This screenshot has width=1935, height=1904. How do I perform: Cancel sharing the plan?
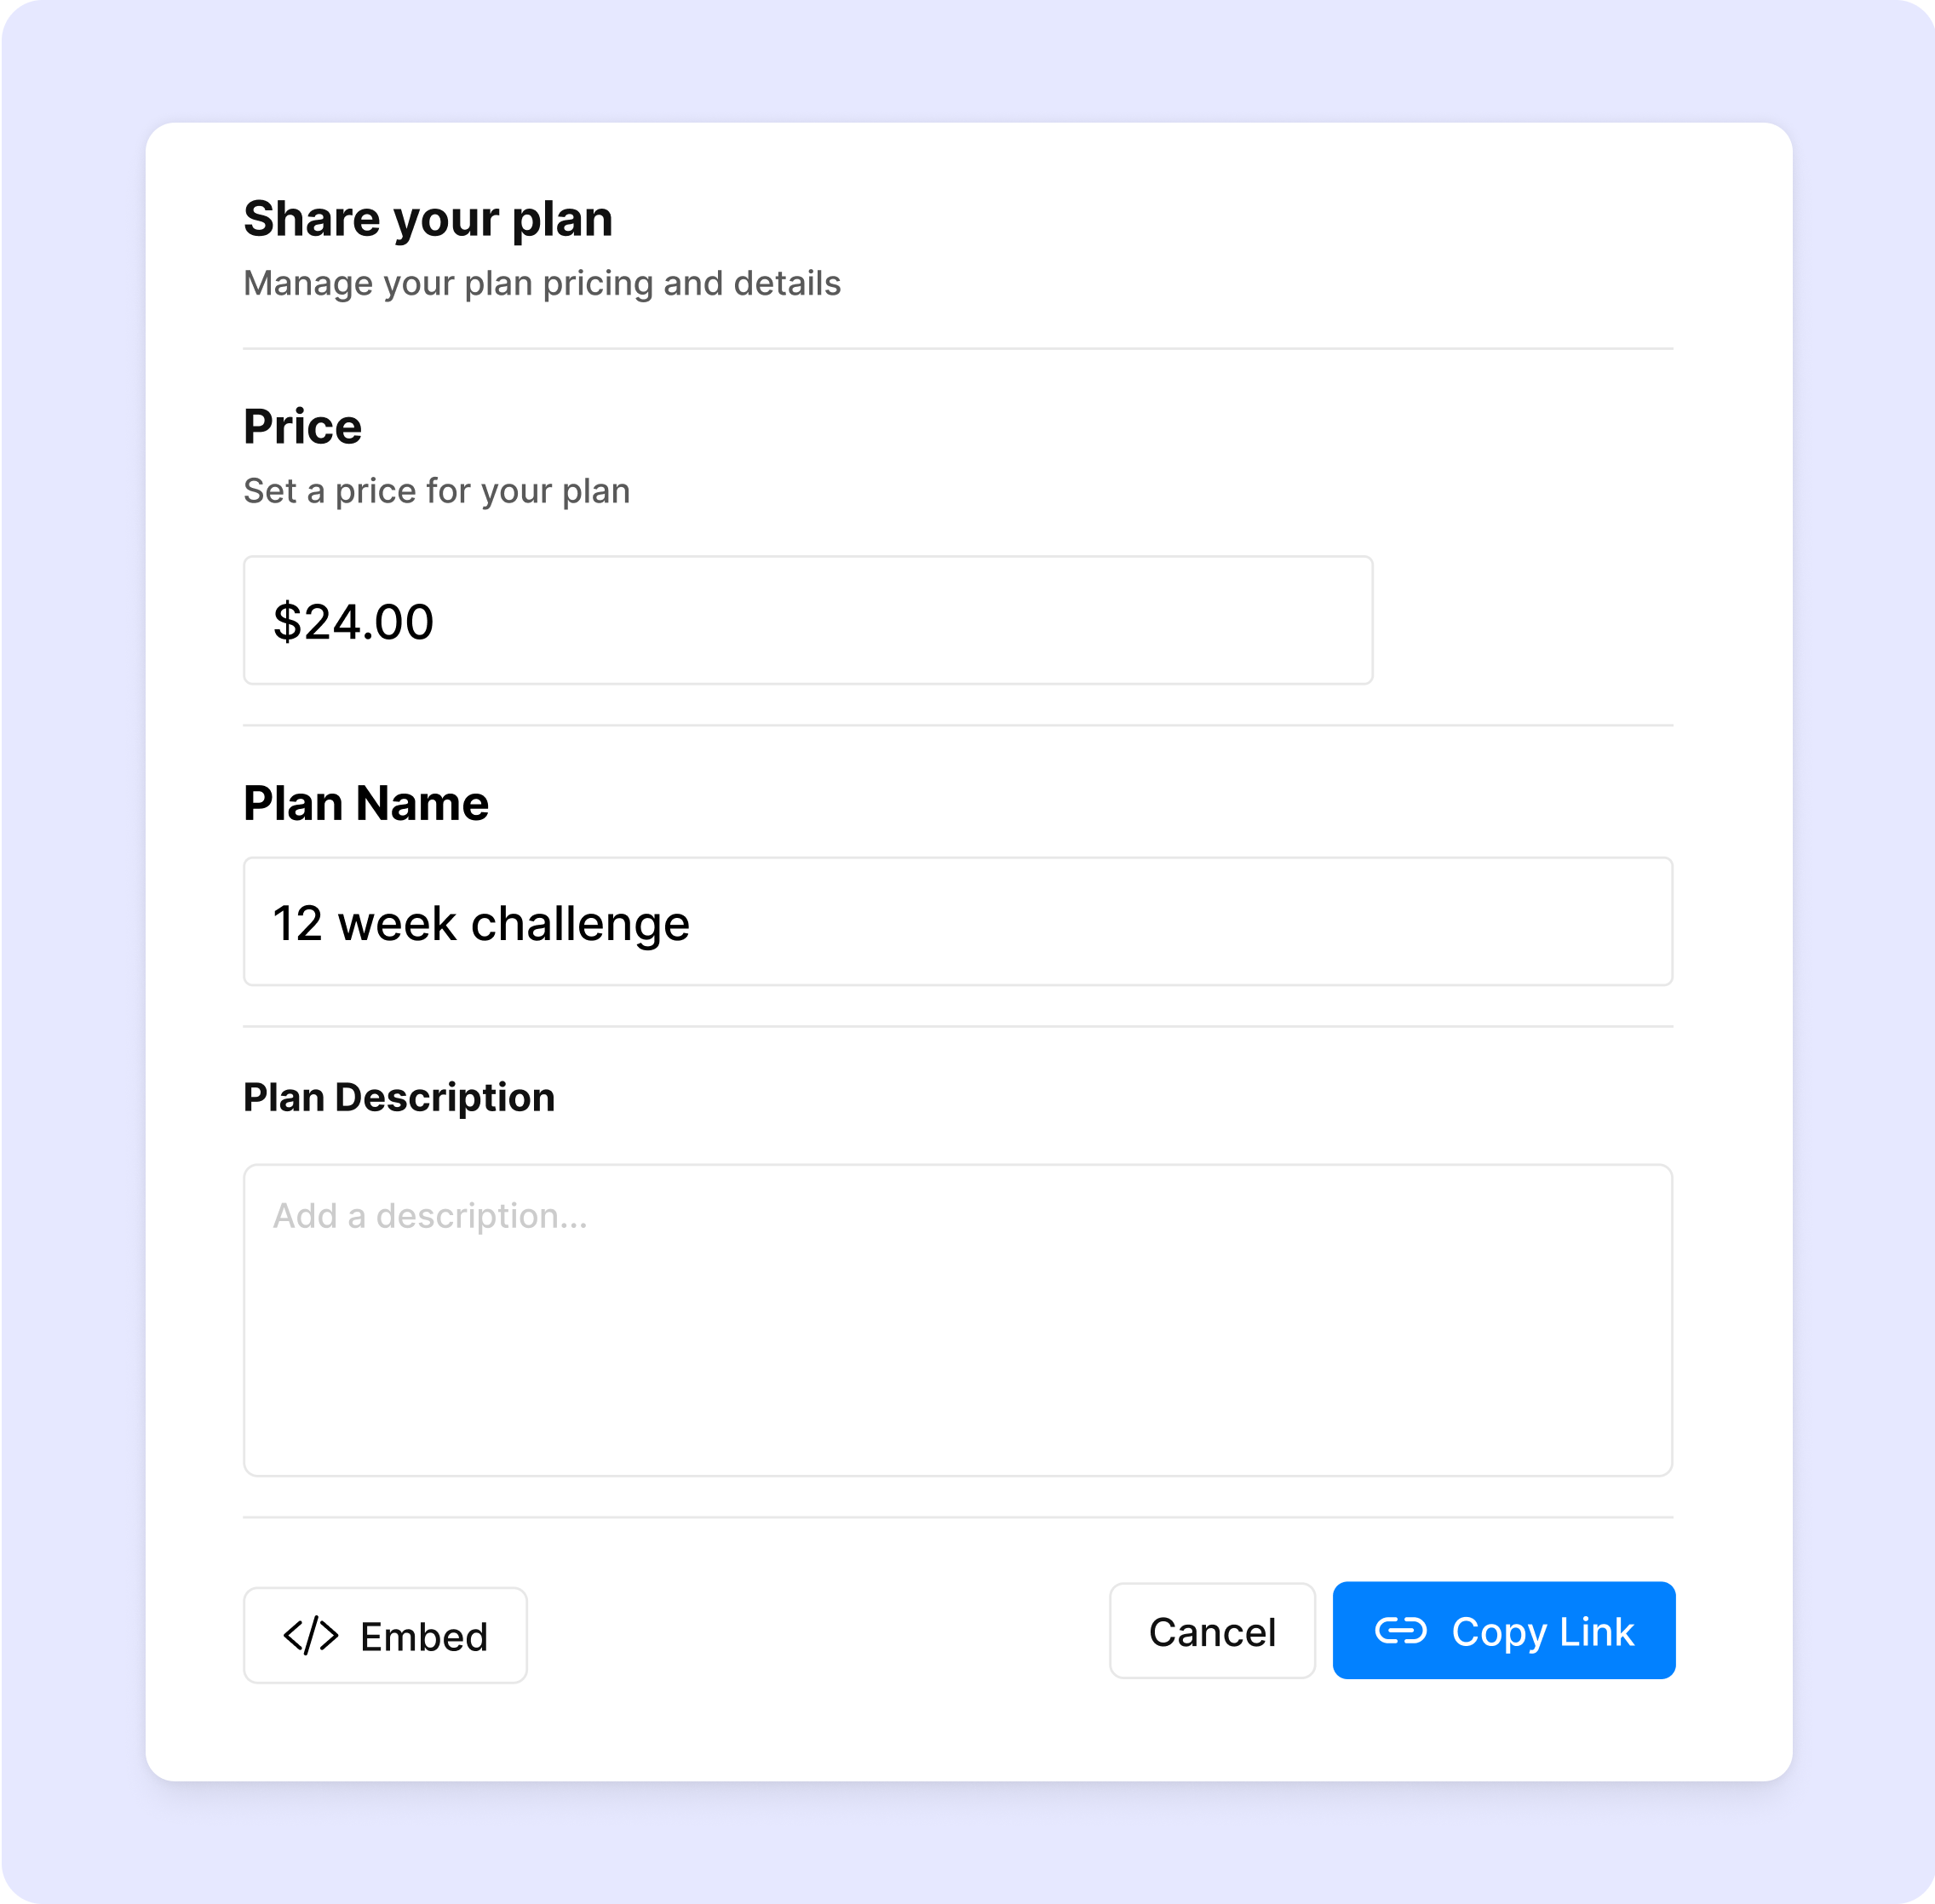click(x=1211, y=1631)
